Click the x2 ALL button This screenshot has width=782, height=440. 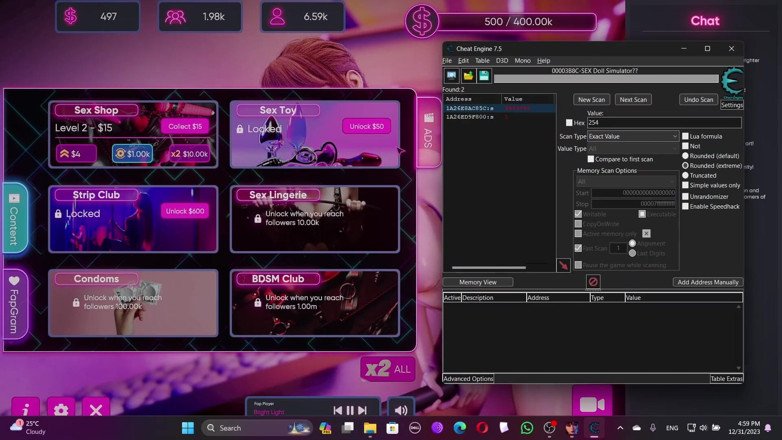point(388,369)
